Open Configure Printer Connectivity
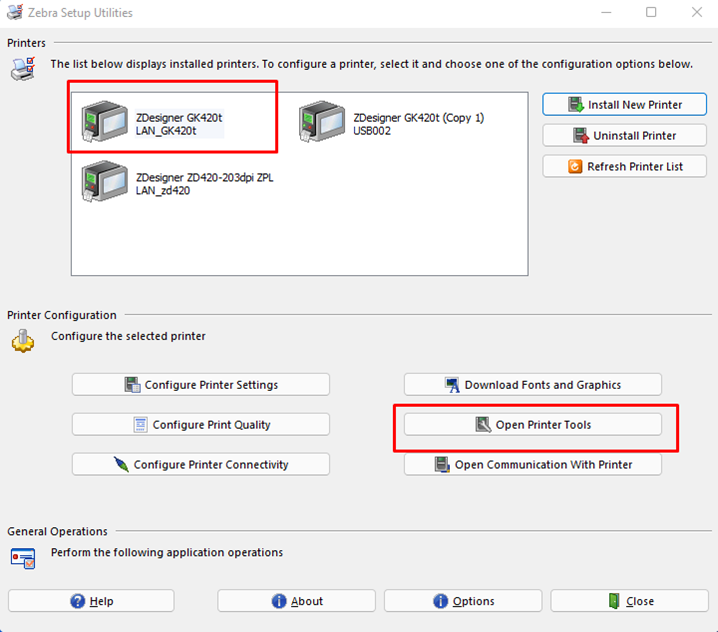 coord(201,464)
